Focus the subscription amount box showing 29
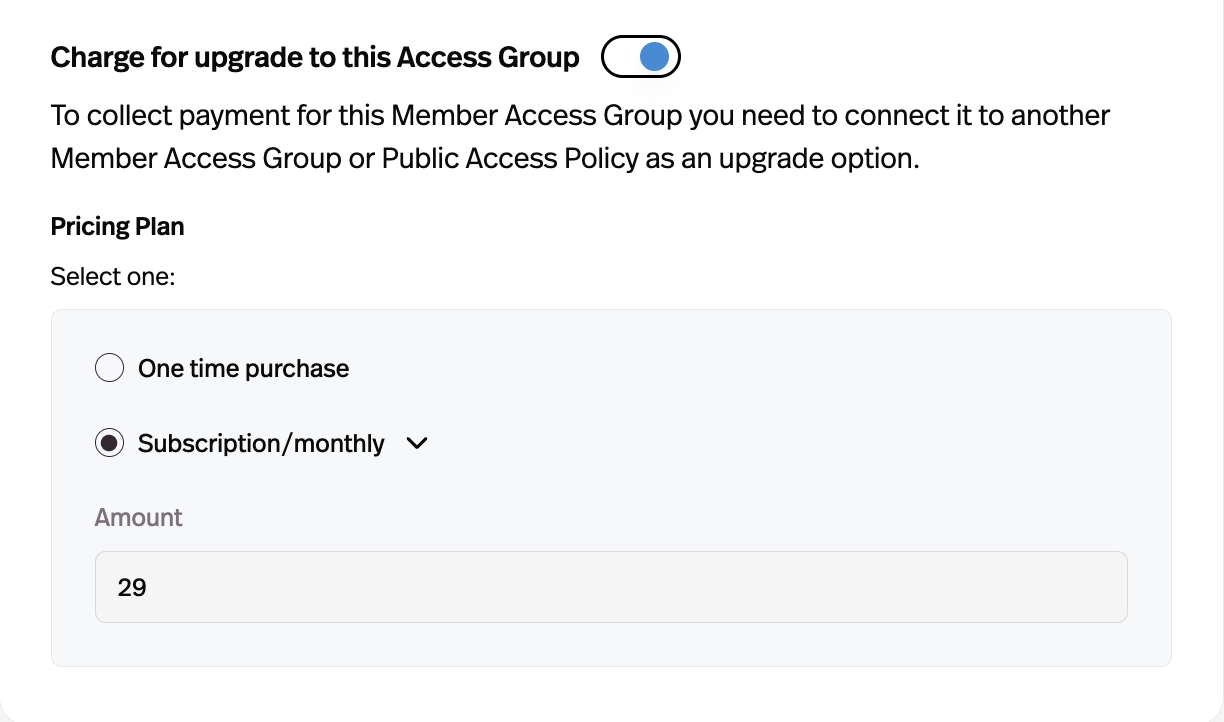Viewport: 1224px width, 722px height. coord(611,587)
